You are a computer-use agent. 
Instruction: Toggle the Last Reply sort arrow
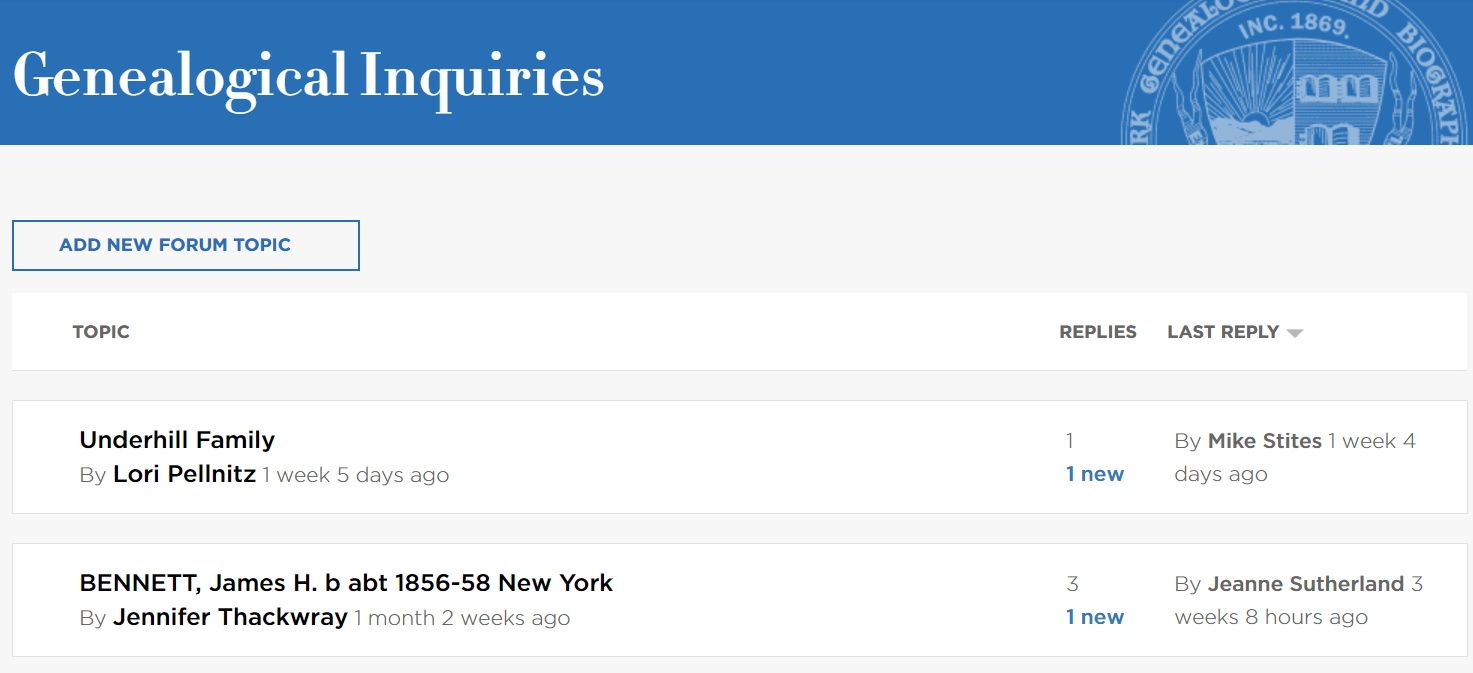pyautogui.click(x=1295, y=333)
